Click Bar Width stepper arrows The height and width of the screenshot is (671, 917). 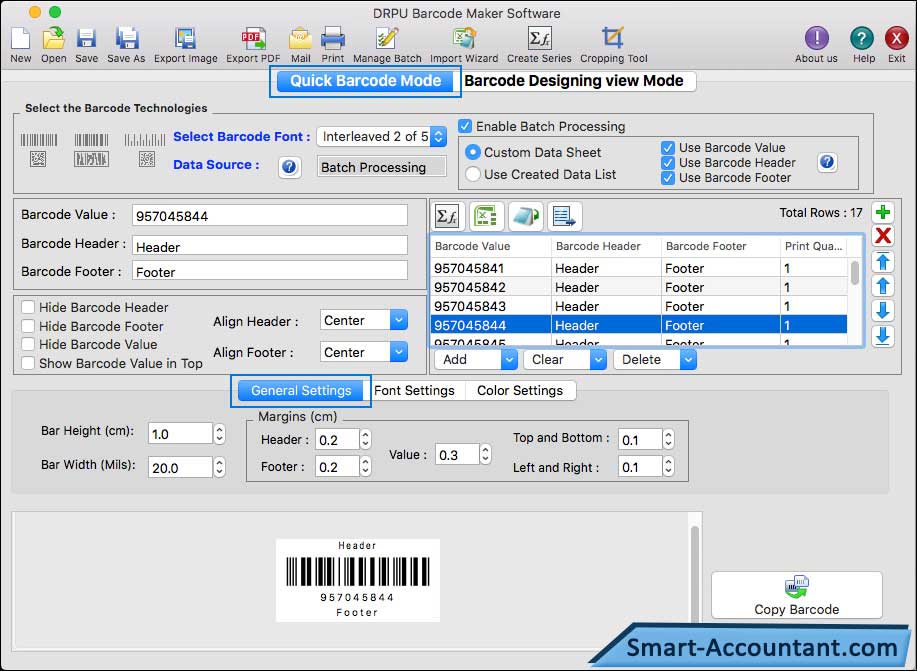click(219, 467)
